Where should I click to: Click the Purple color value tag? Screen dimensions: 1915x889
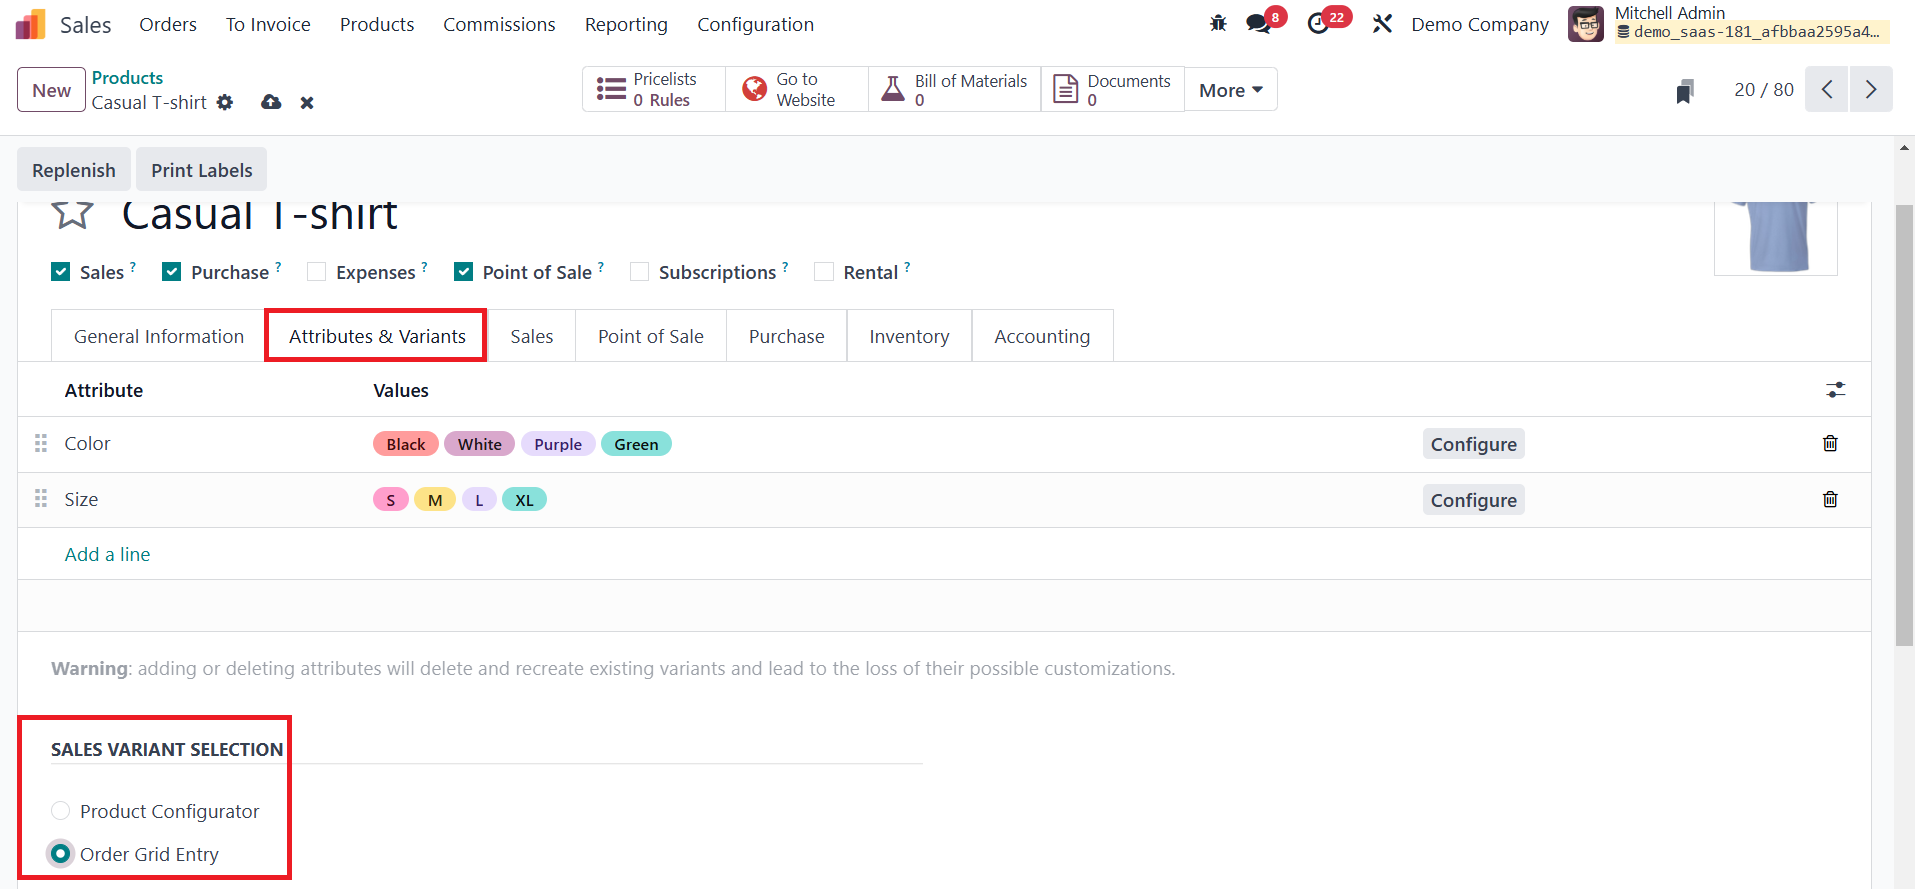pyautogui.click(x=557, y=444)
